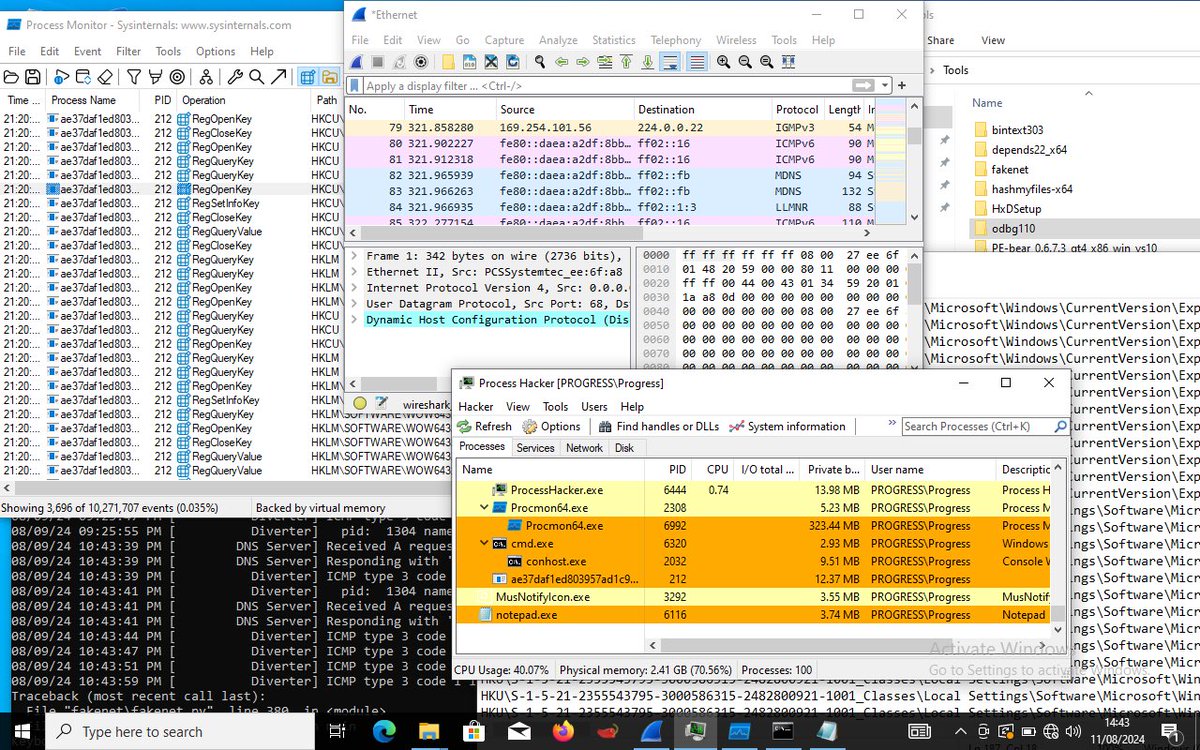Open the Statistics menu in Wireshark
The height and width of the screenshot is (750, 1200).
pyautogui.click(x=614, y=40)
